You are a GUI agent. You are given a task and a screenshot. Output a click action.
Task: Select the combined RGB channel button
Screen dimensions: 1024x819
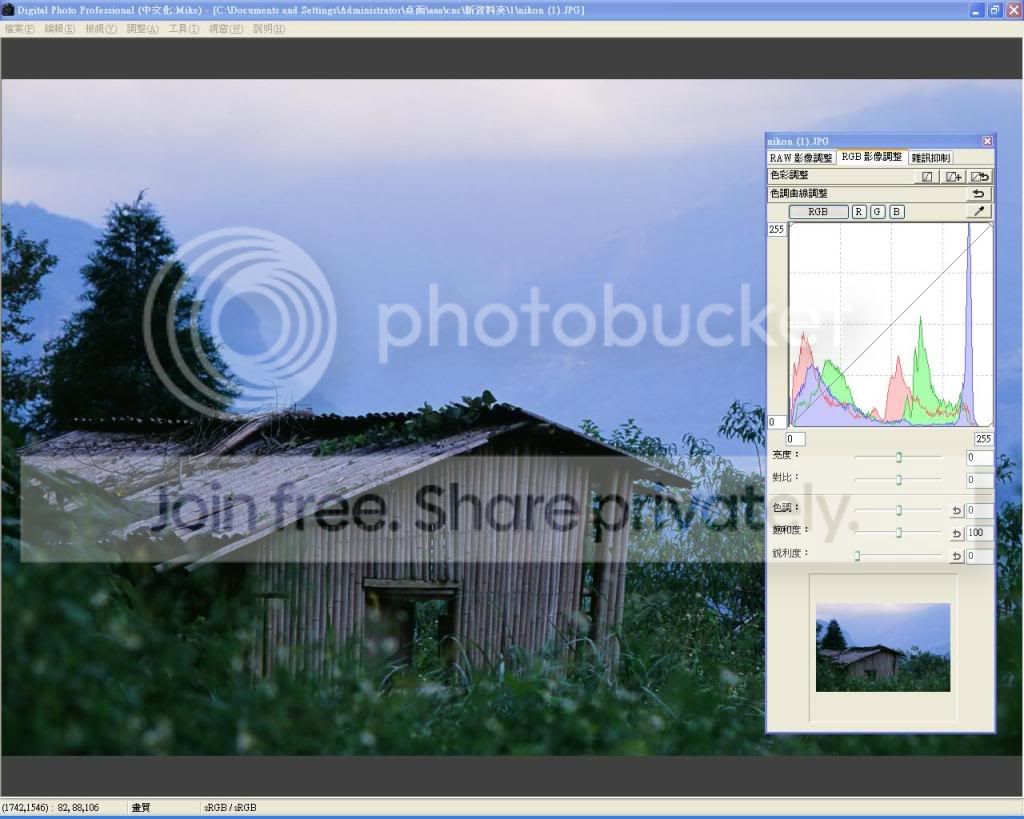click(x=818, y=211)
